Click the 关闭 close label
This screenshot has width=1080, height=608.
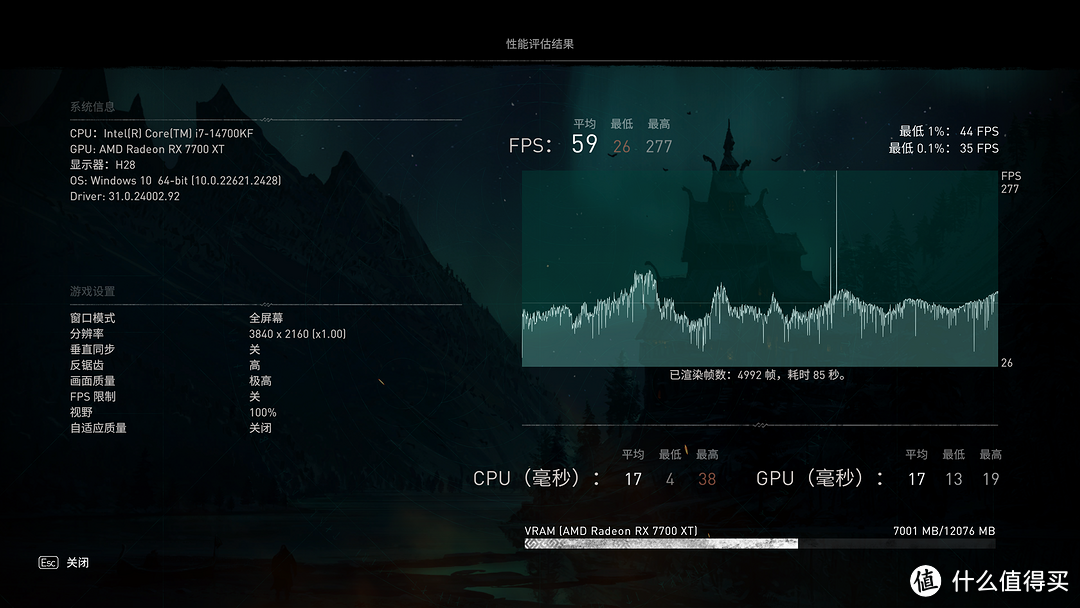[x=78, y=563]
